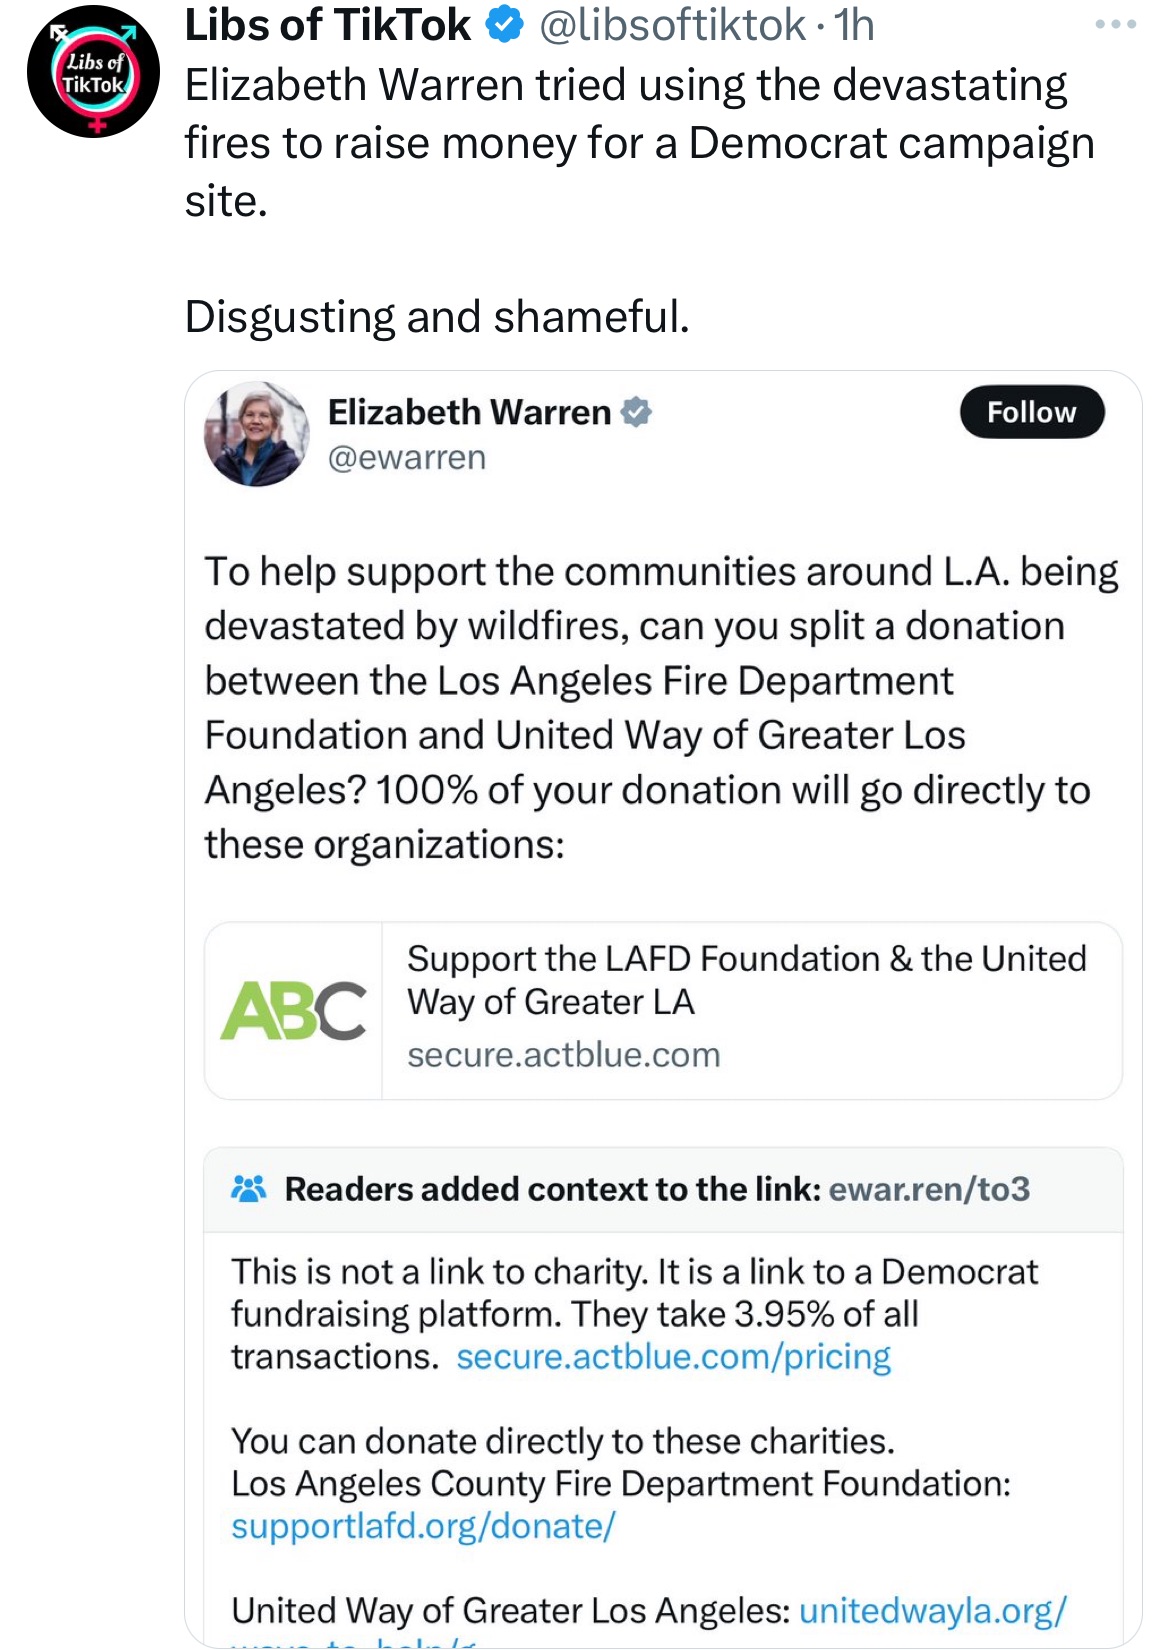Image resolution: width=1170 pixels, height=1650 pixels.
Task: Follow Elizabeth Warren
Action: coord(1031,412)
